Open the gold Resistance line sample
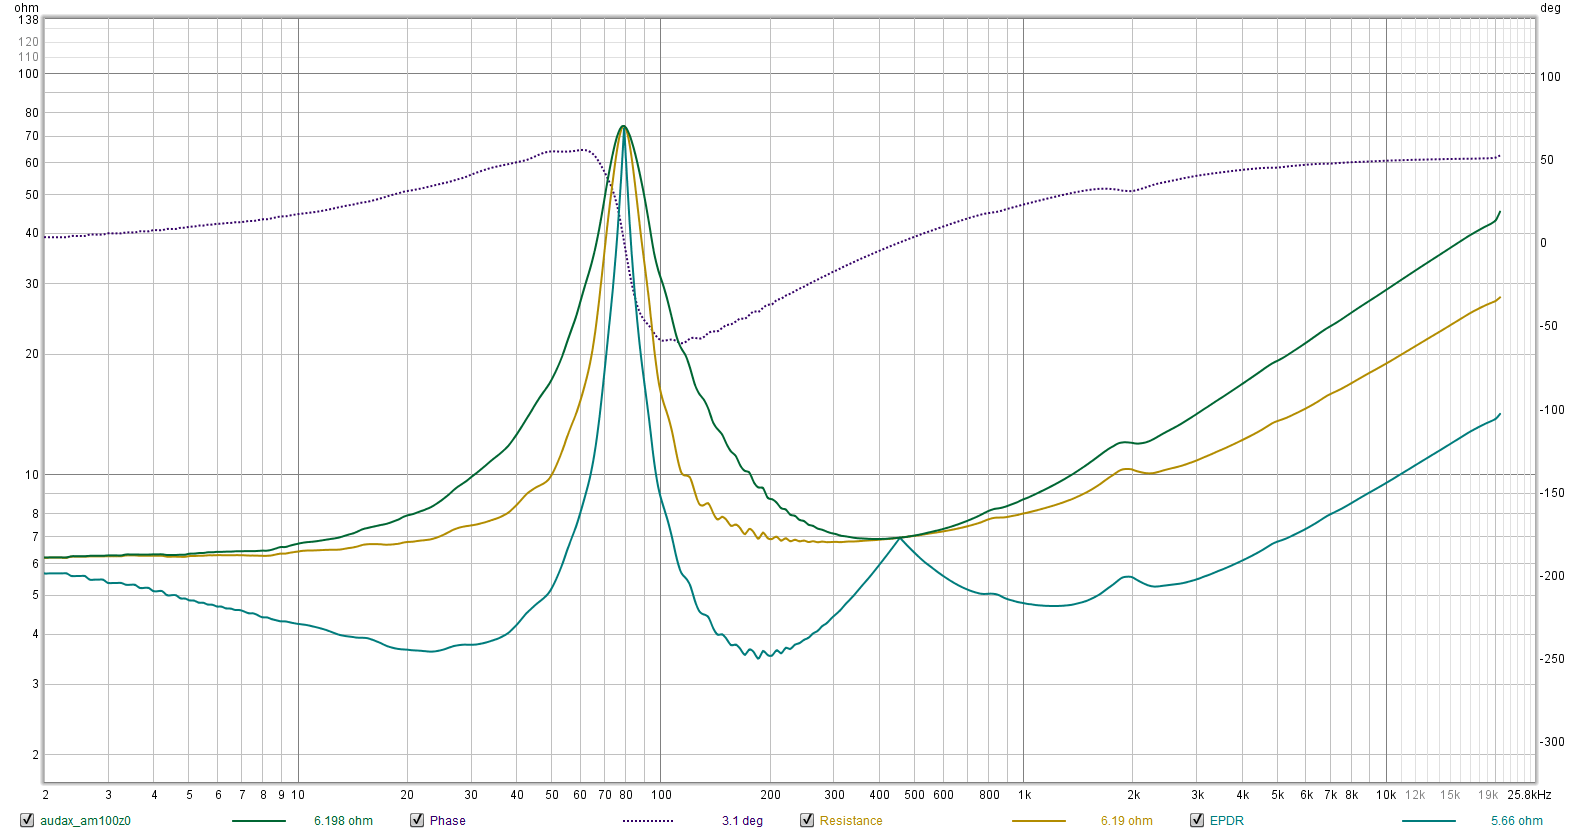Image resolution: width=1592 pixels, height=835 pixels. 1039,821
